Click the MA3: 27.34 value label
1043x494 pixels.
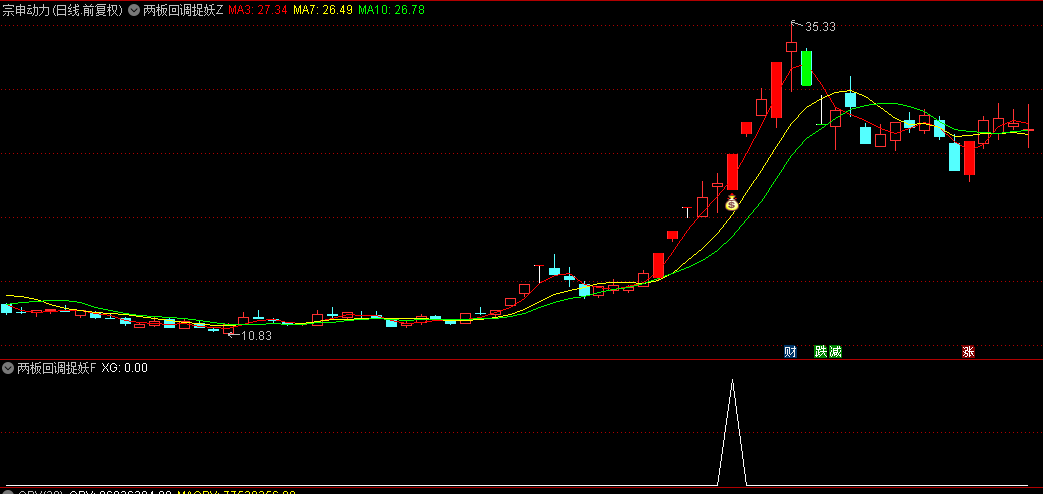[258, 10]
